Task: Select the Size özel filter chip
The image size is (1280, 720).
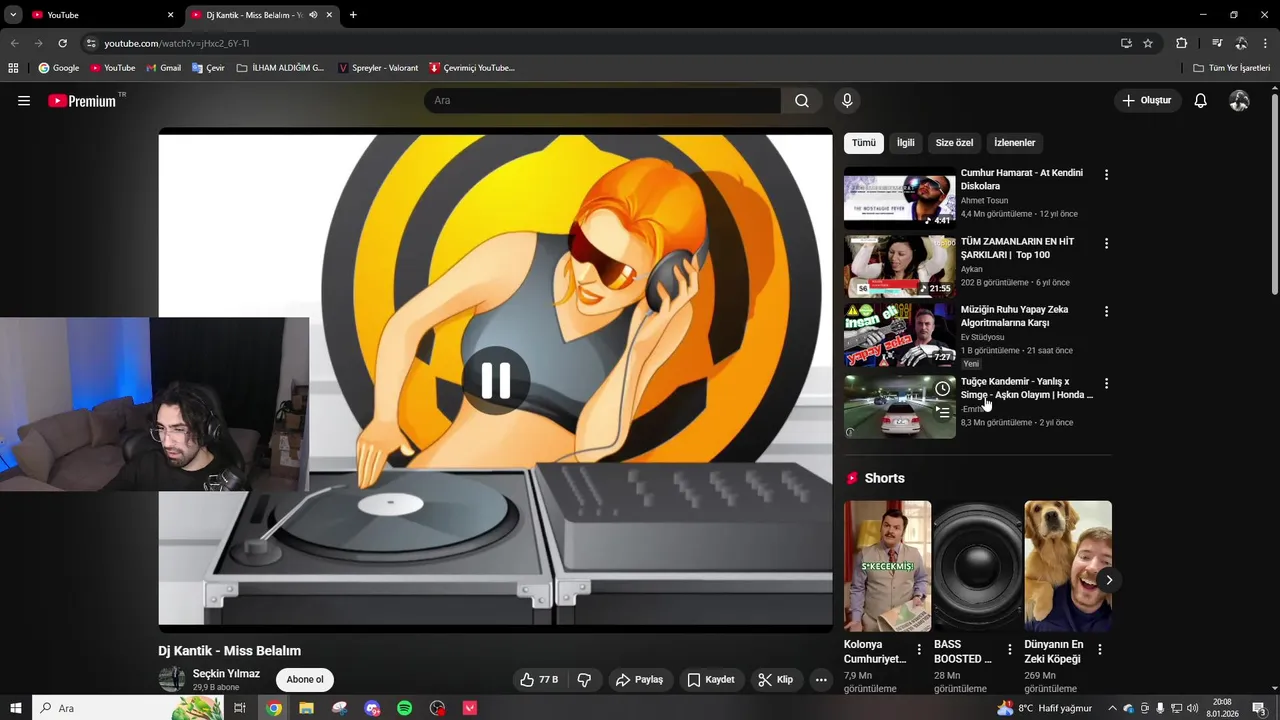Action: [x=954, y=143]
